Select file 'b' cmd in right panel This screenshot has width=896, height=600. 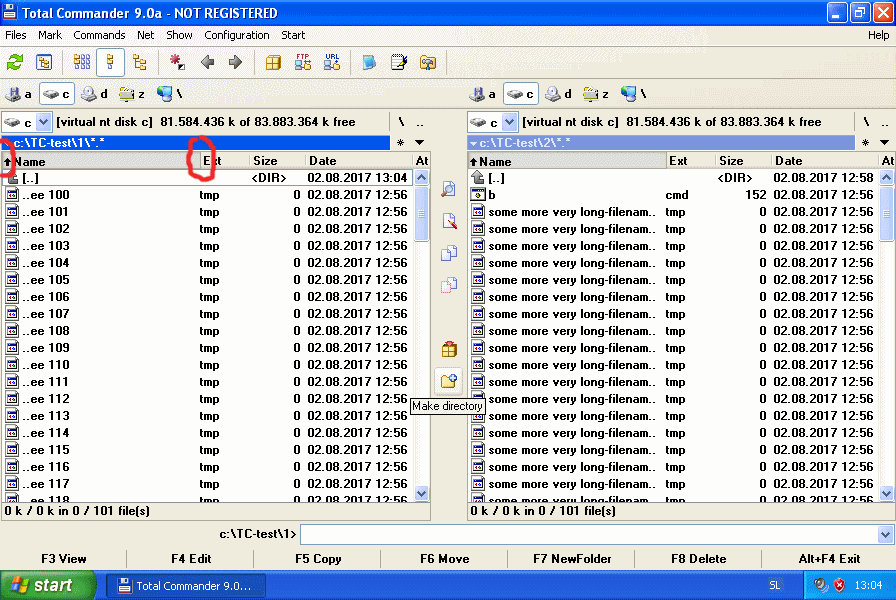673,195
